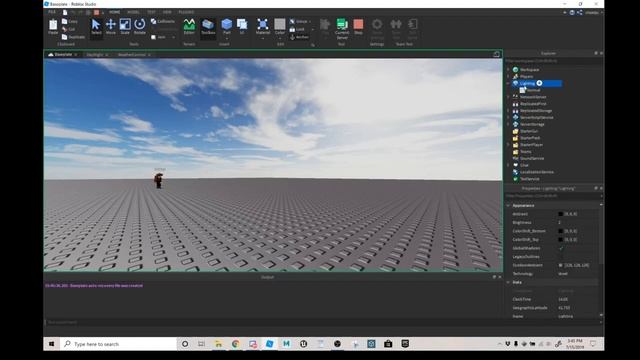Collapse the Lighting tree node
This screenshot has width=640, height=360.
tap(509, 83)
